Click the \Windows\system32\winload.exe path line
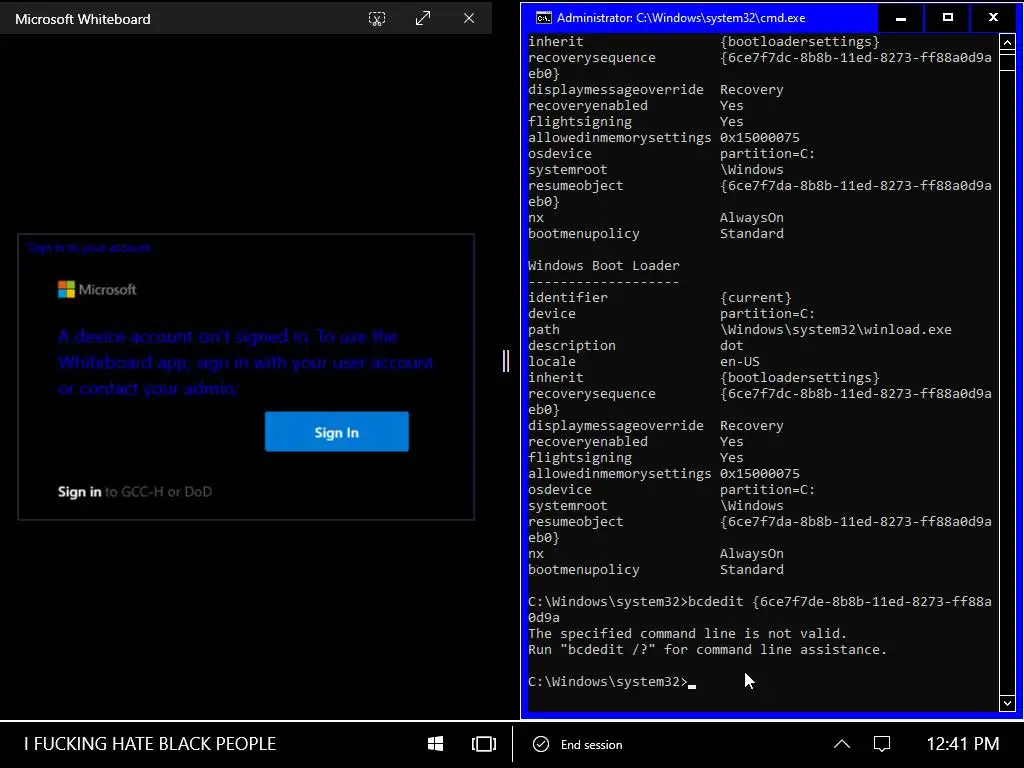The image size is (1024, 768). point(739,329)
